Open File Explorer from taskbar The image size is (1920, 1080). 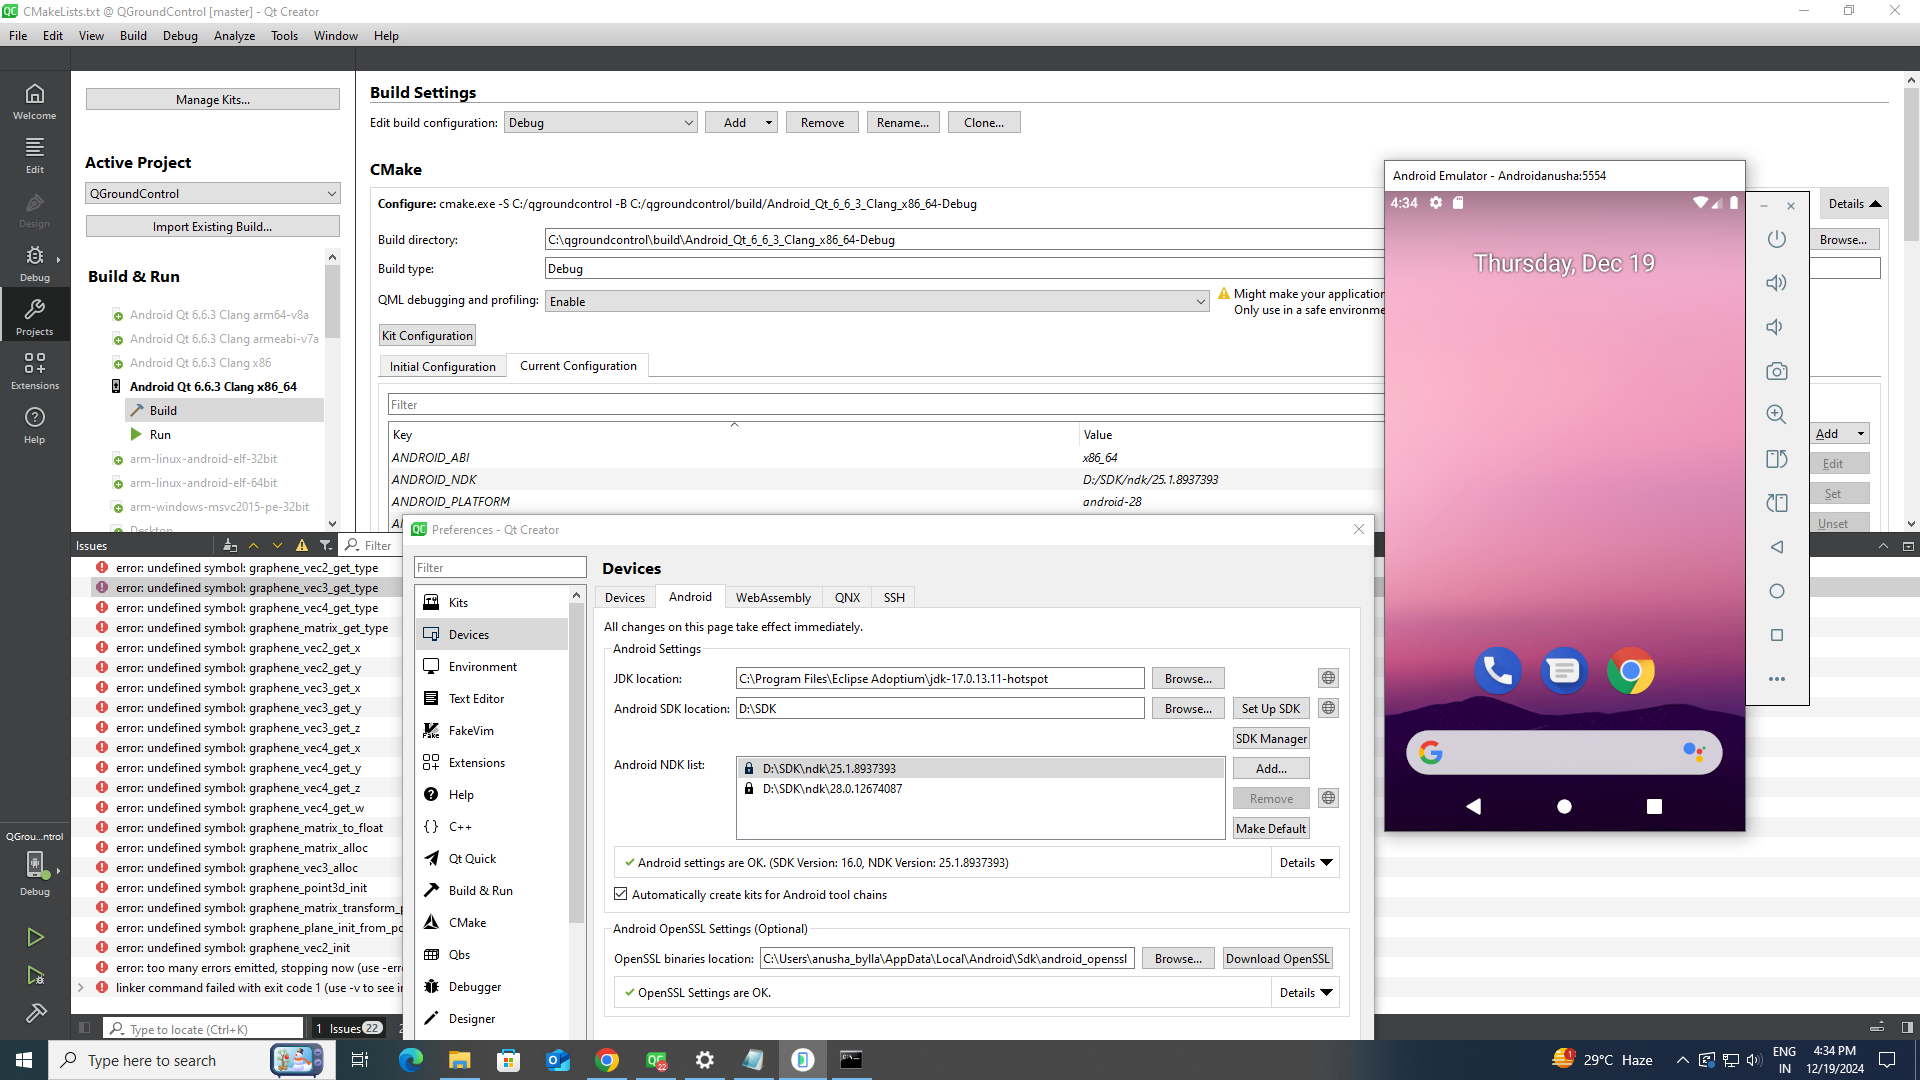coord(459,1060)
